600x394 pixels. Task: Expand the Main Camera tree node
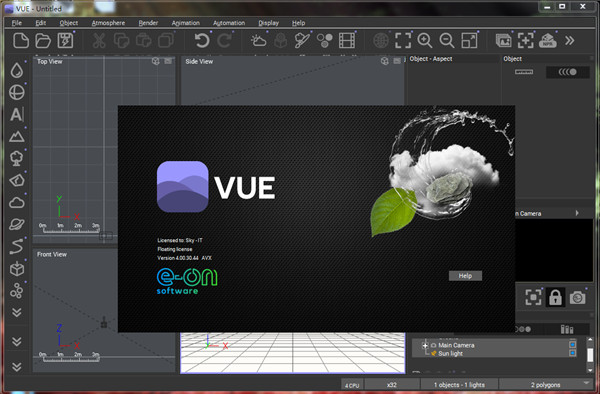pyautogui.click(x=425, y=345)
